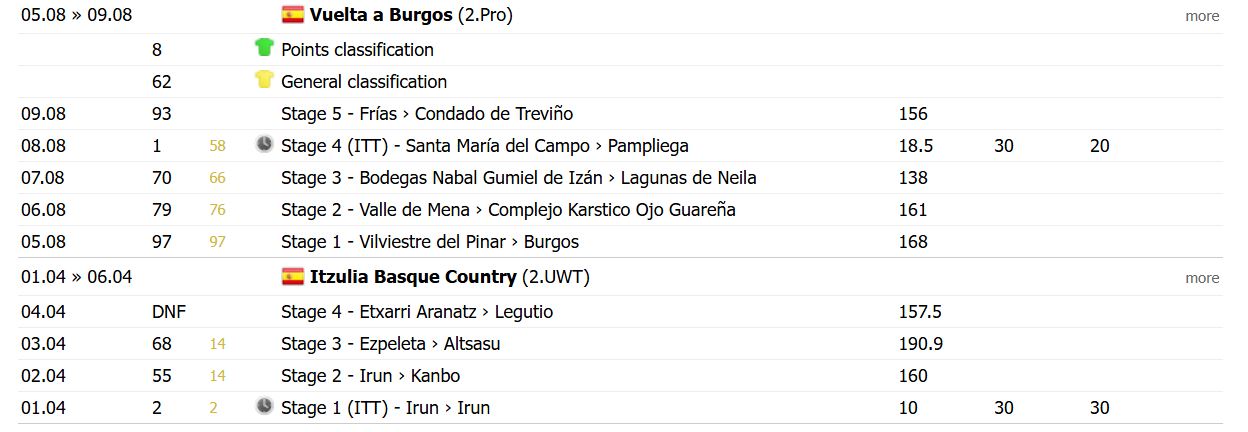The image size is (1248, 432).
Task: Click the Spanish flag beside Vuelta a Burgos
Action: pos(293,15)
